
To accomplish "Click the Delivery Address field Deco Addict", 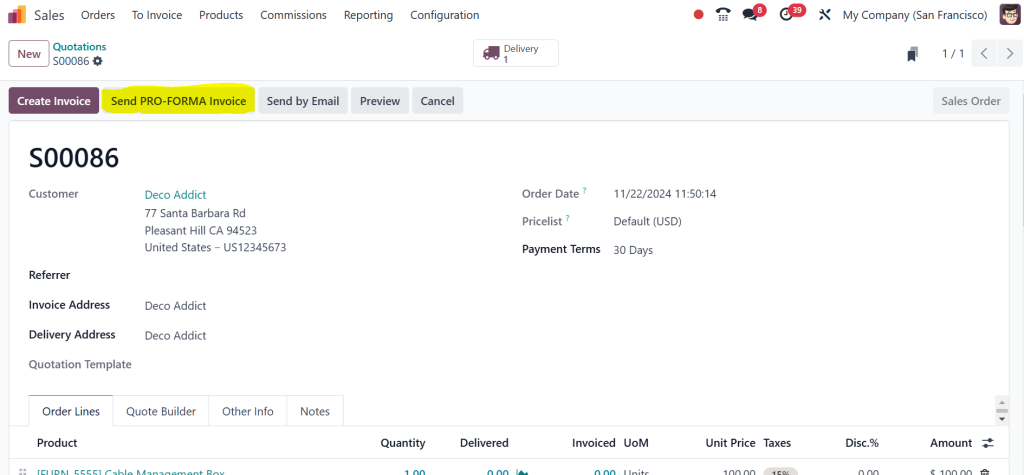I will tap(175, 336).
